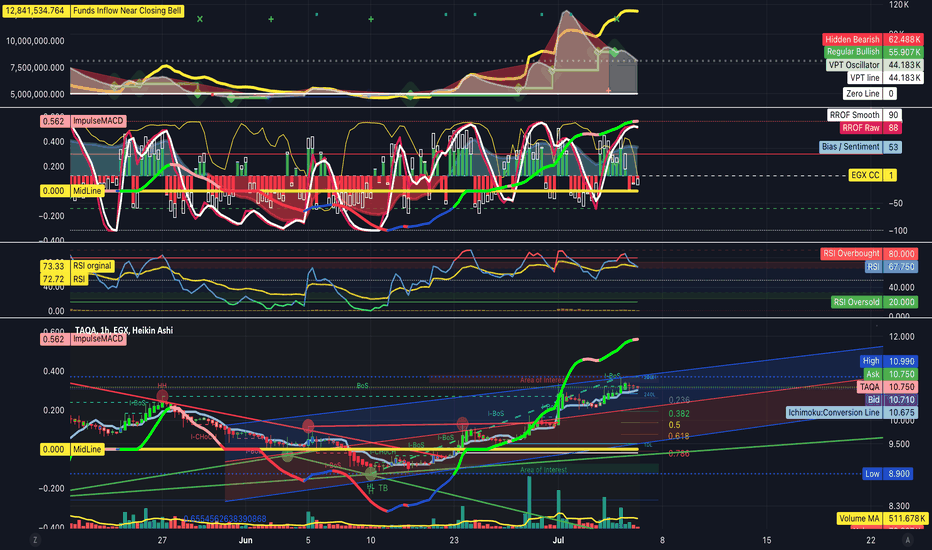Select the Low 8.900 price label
Viewport: 932px width, 550px height.
pyautogui.click(x=889, y=474)
